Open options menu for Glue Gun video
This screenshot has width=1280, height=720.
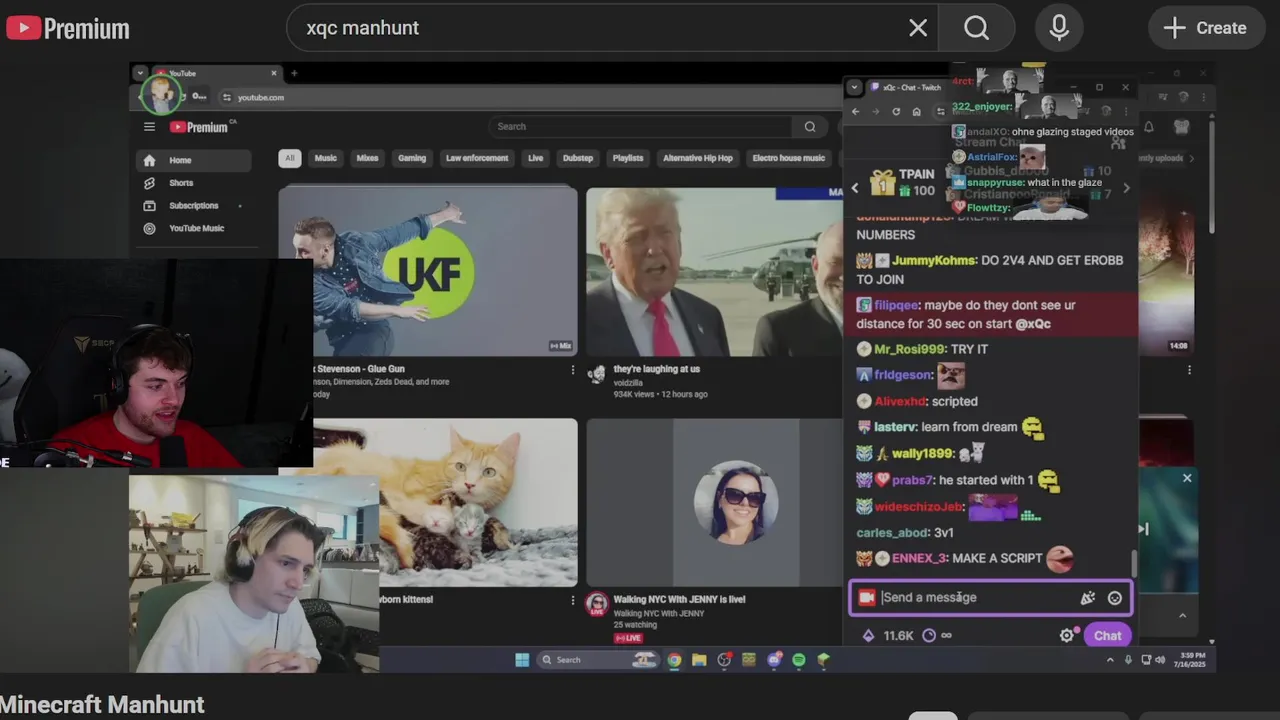[x=572, y=370]
